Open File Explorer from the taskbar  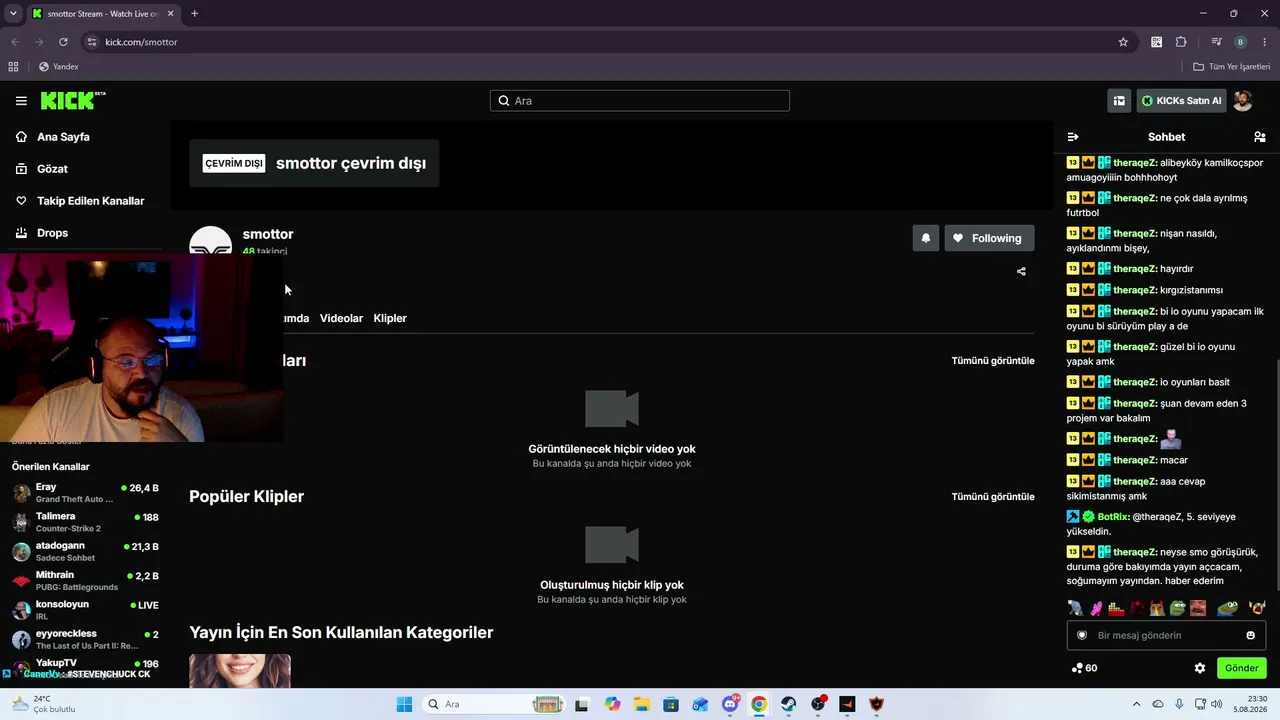coord(641,704)
